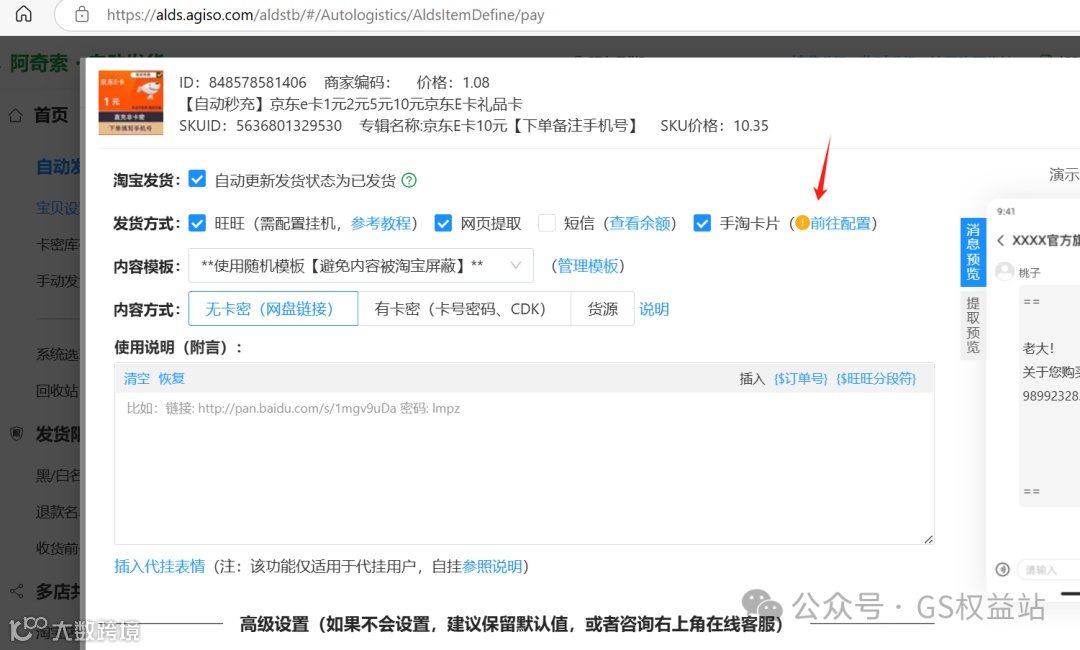Open 参考教程 tutorial link

pyautogui.click(x=381, y=223)
